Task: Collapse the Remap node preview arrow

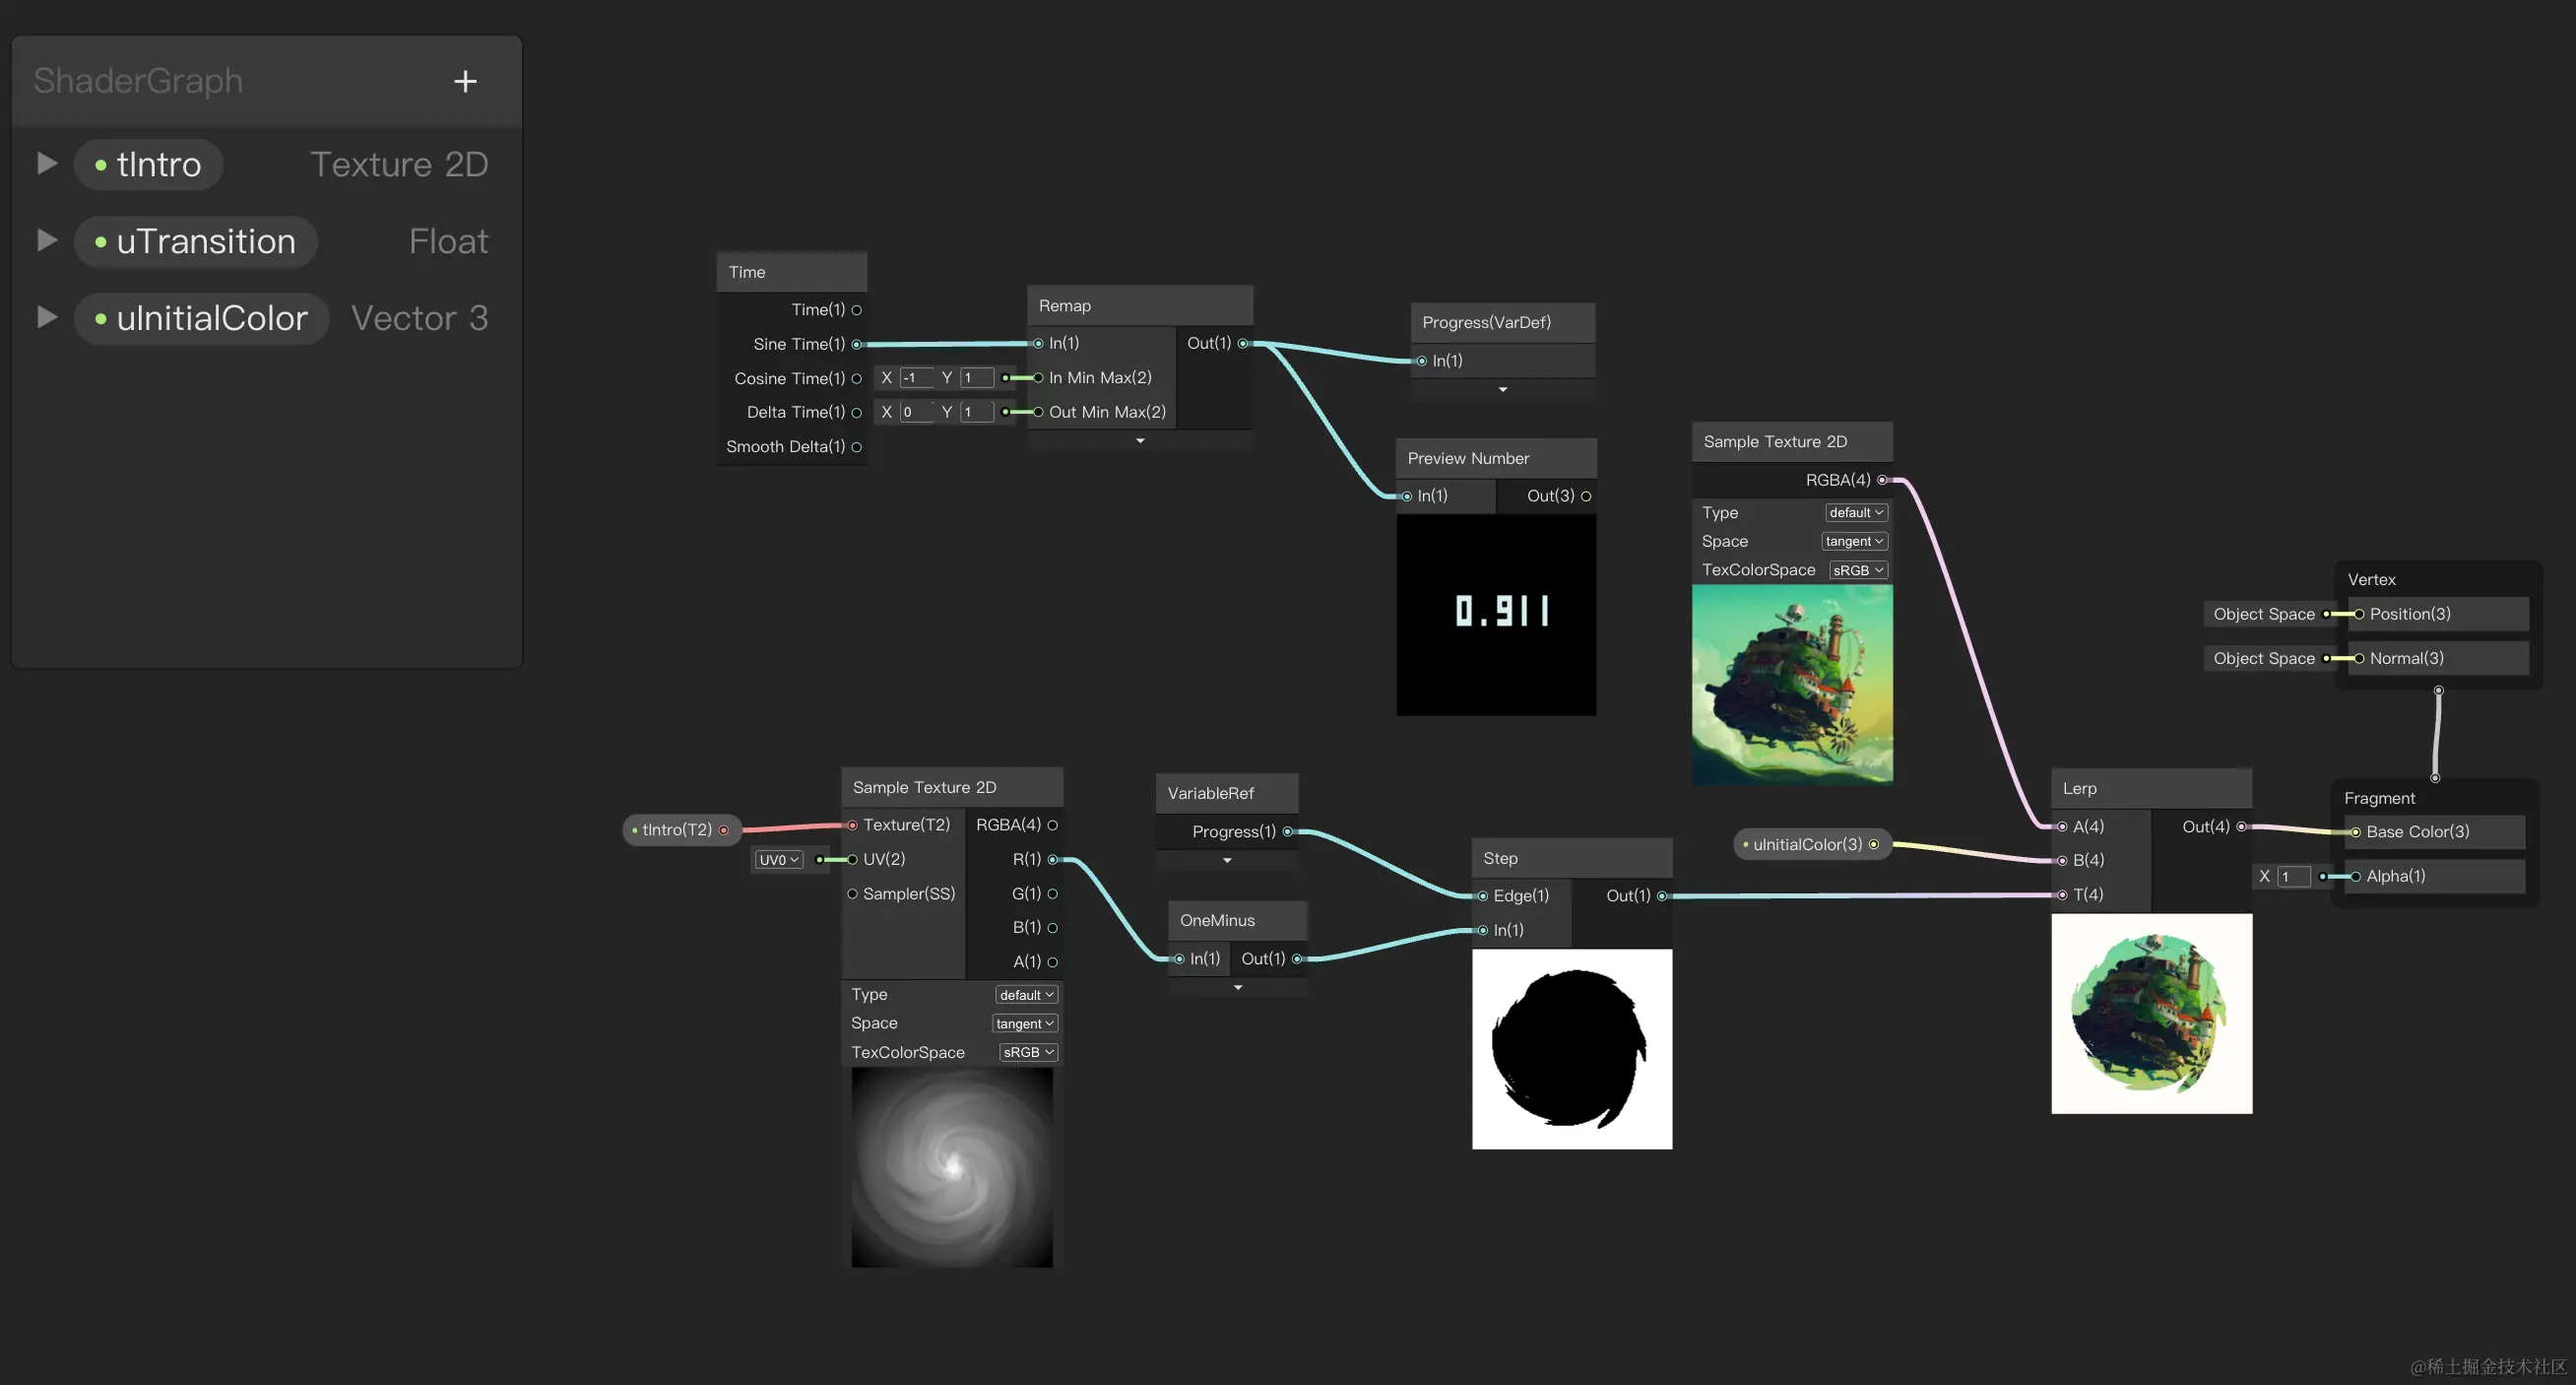Action: pyautogui.click(x=1140, y=441)
